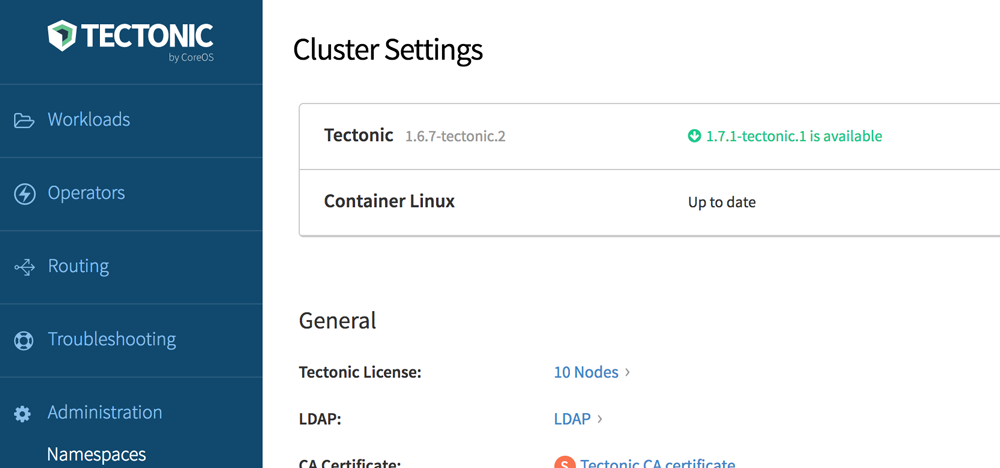Click the chevron after 10 Nodes
Image resolution: width=1000 pixels, height=468 pixels.
(x=627, y=372)
